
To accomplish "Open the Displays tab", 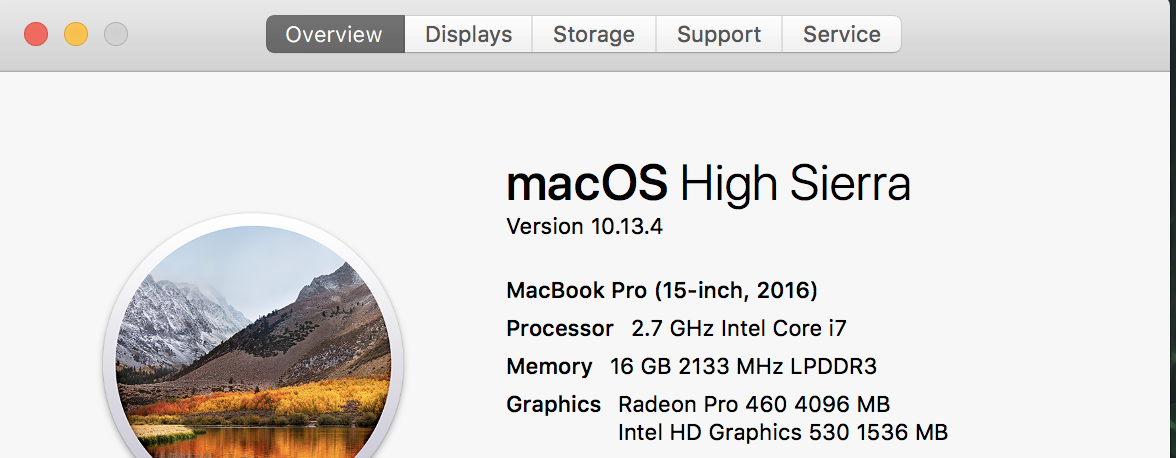I will click(468, 34).
